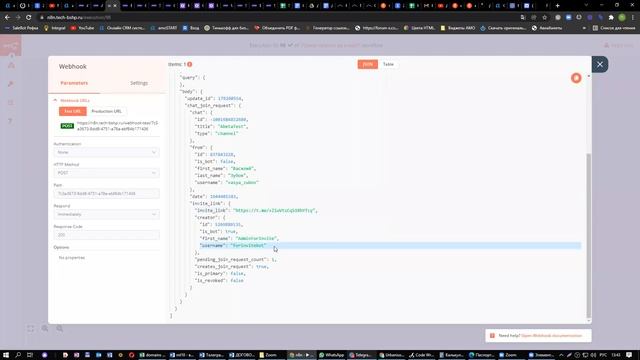Open the Authentication dropdown
The height and width of the screenshot is (360, 640).
coord(107,152)
